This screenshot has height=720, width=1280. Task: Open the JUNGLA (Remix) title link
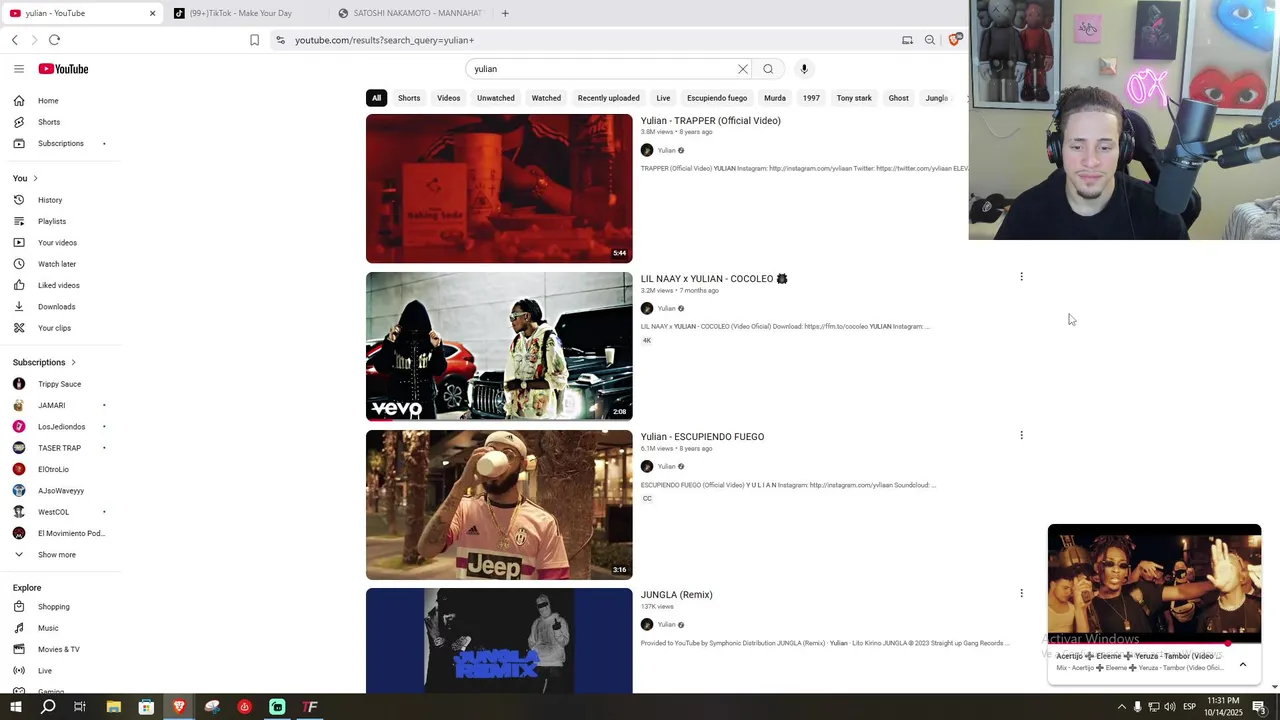coord(677,595)
